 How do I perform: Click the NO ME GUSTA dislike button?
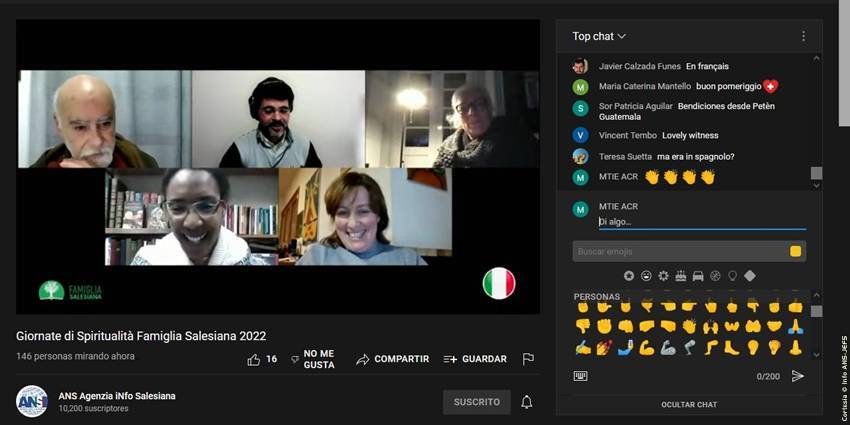[313, 359]
